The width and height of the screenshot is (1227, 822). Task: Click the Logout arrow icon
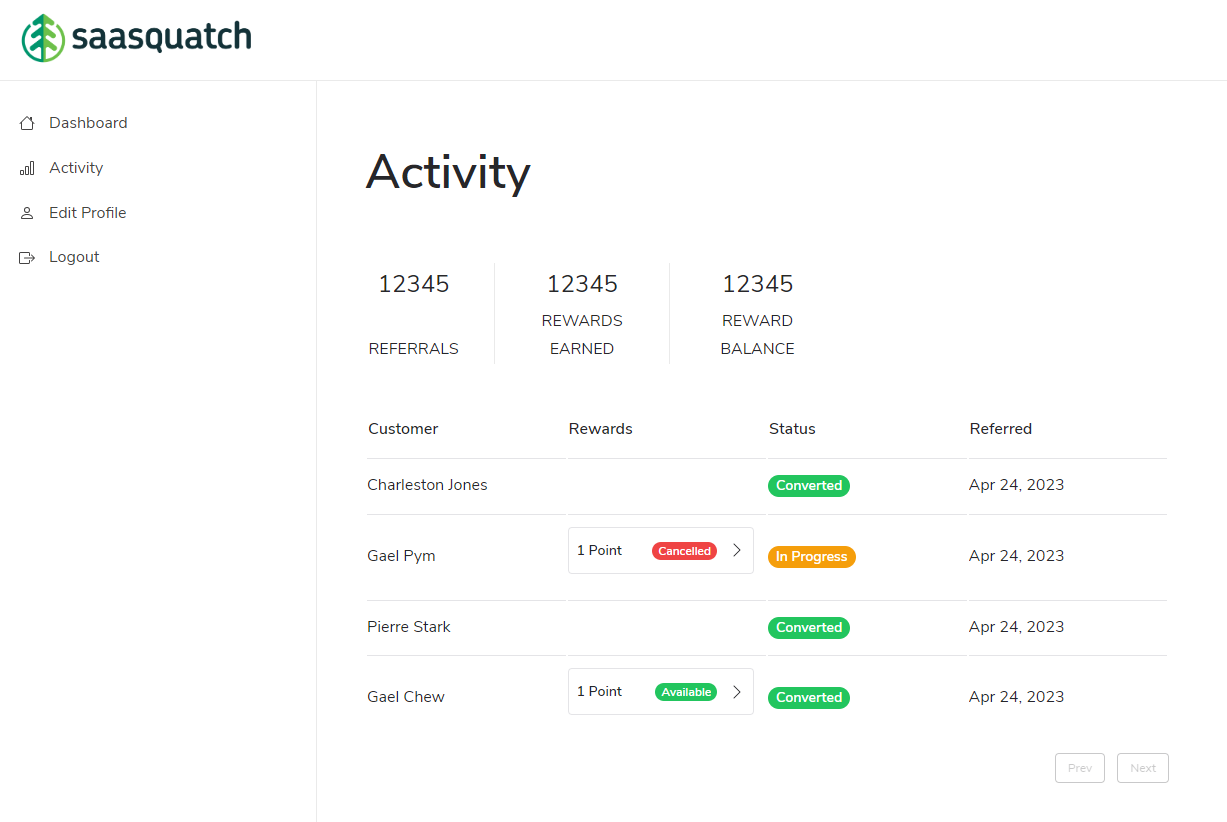click(26, 257)
